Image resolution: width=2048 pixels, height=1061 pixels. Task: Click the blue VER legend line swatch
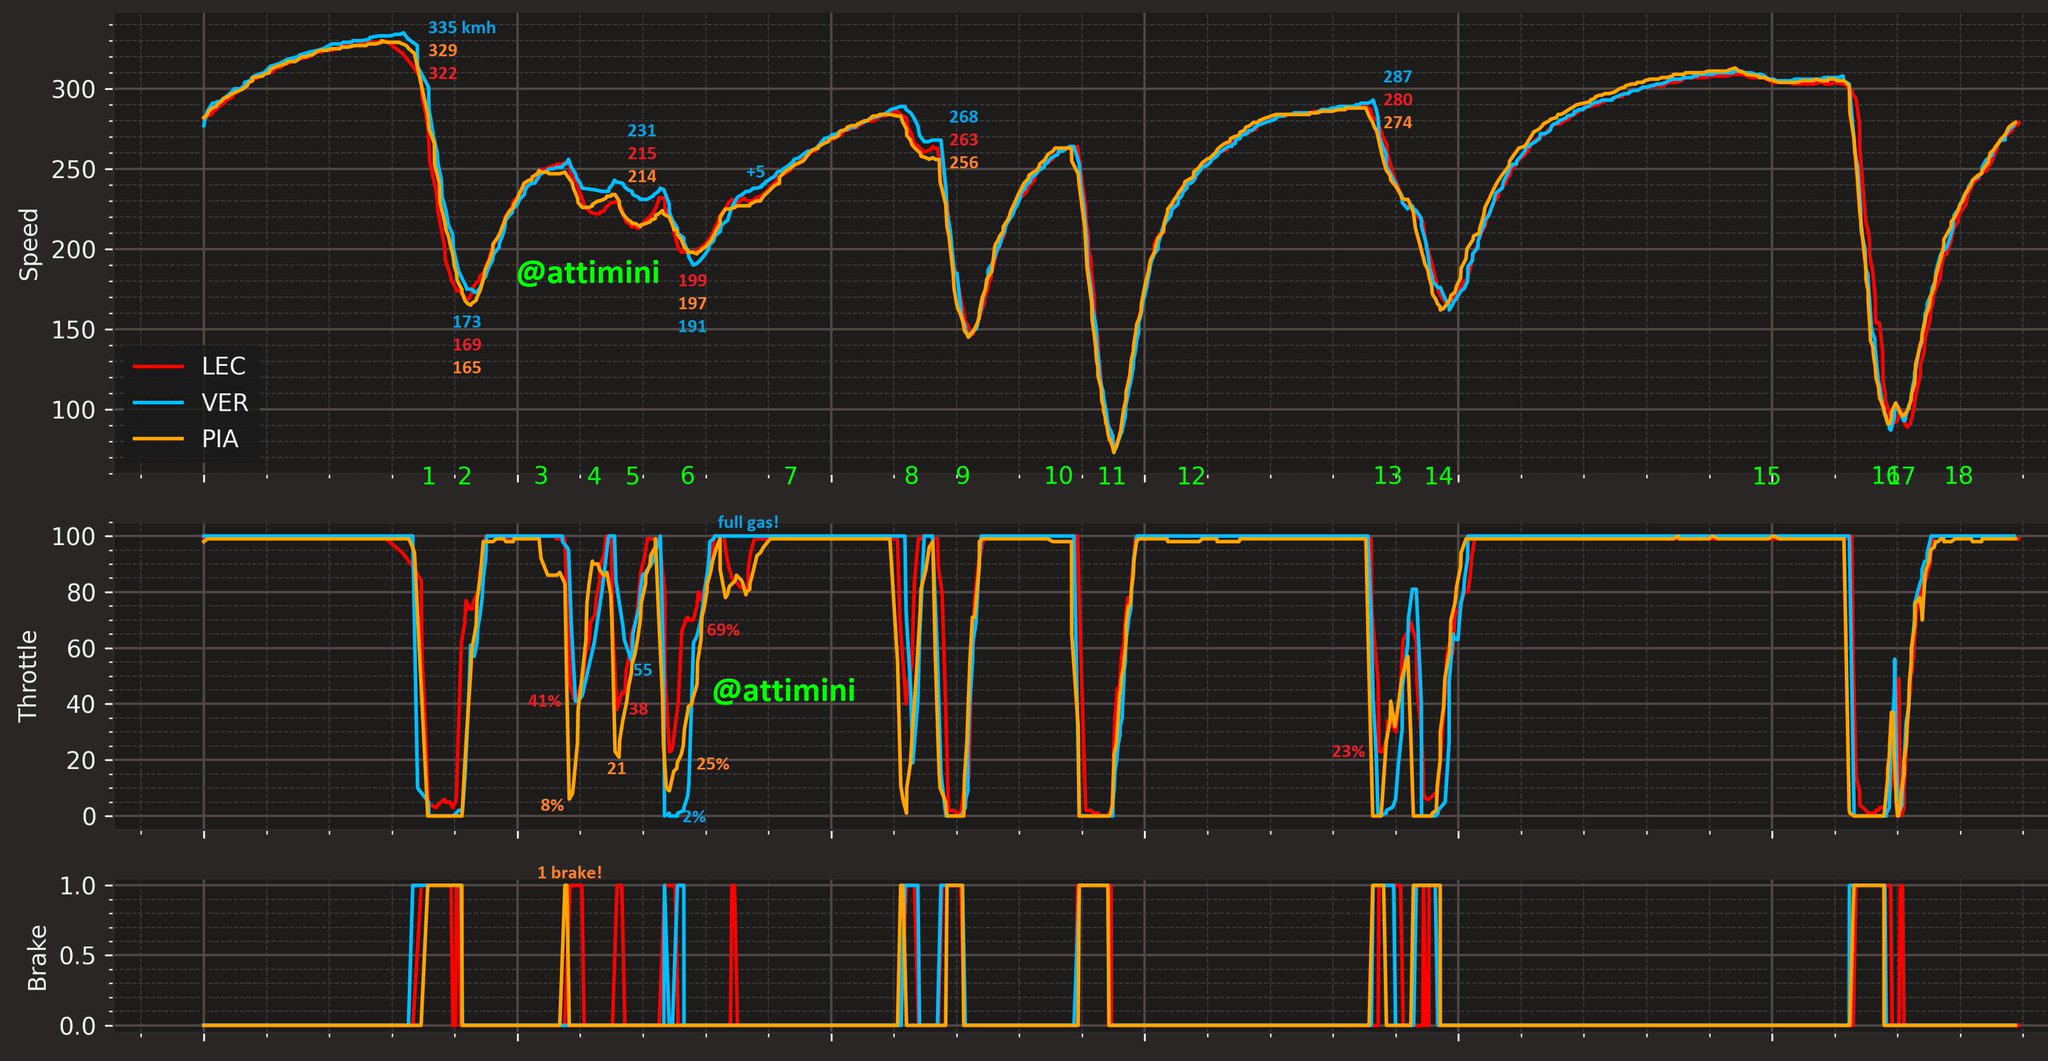[158, 403]
